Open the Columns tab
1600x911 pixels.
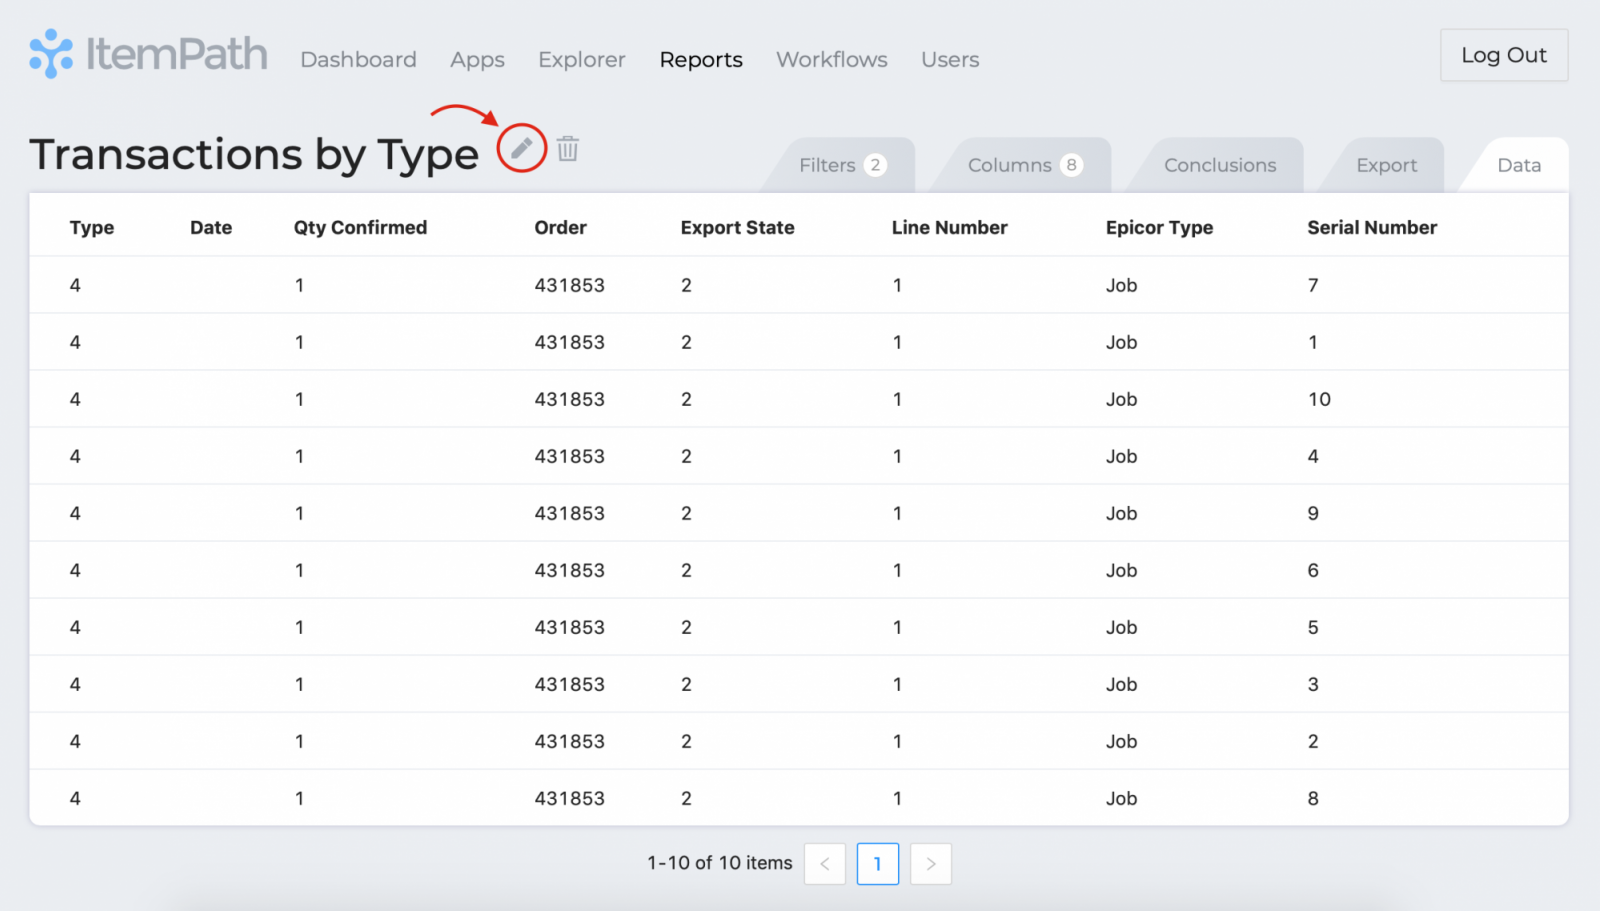pyautogui.click(x=1024, y=165)
